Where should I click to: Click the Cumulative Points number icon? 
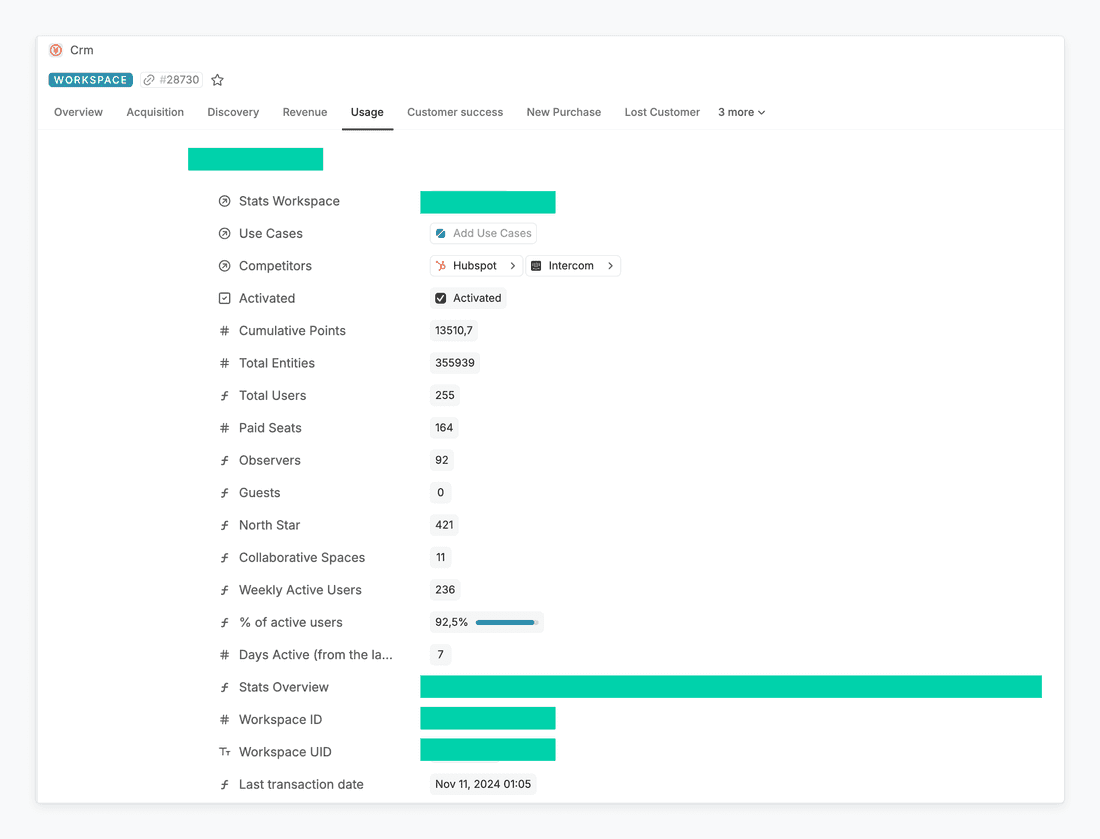224,331
